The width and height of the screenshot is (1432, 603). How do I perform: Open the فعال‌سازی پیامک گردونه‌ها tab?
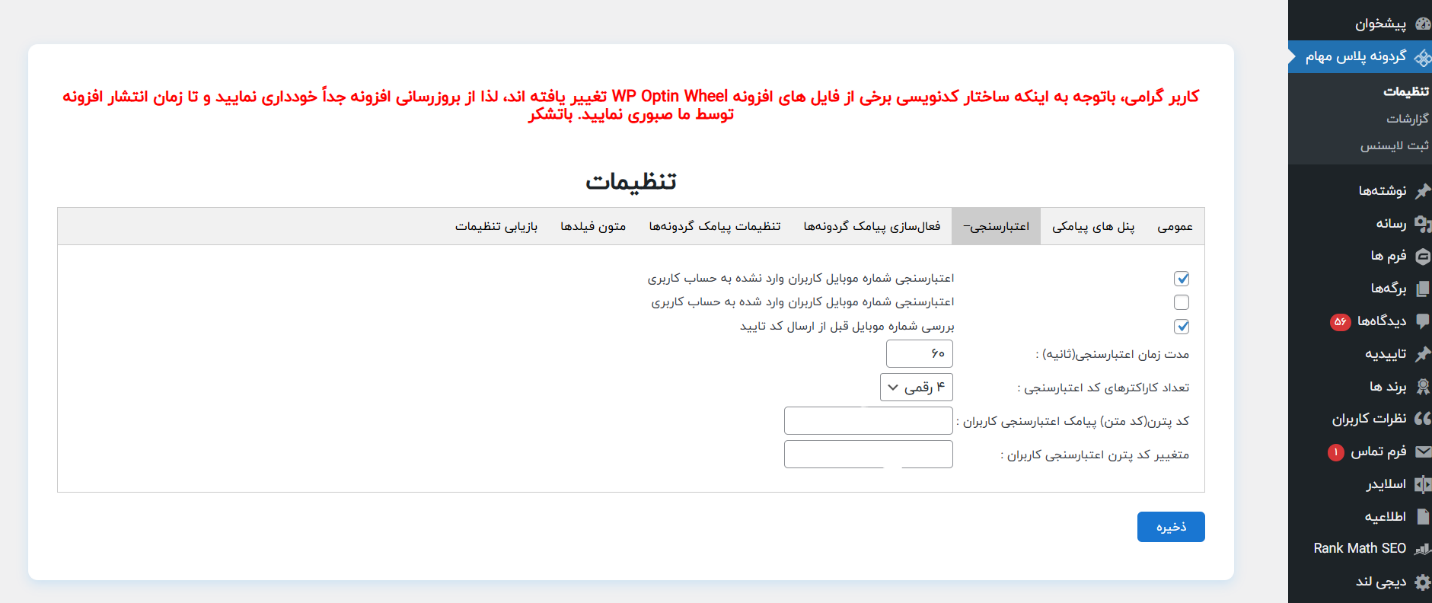[872, 227]
